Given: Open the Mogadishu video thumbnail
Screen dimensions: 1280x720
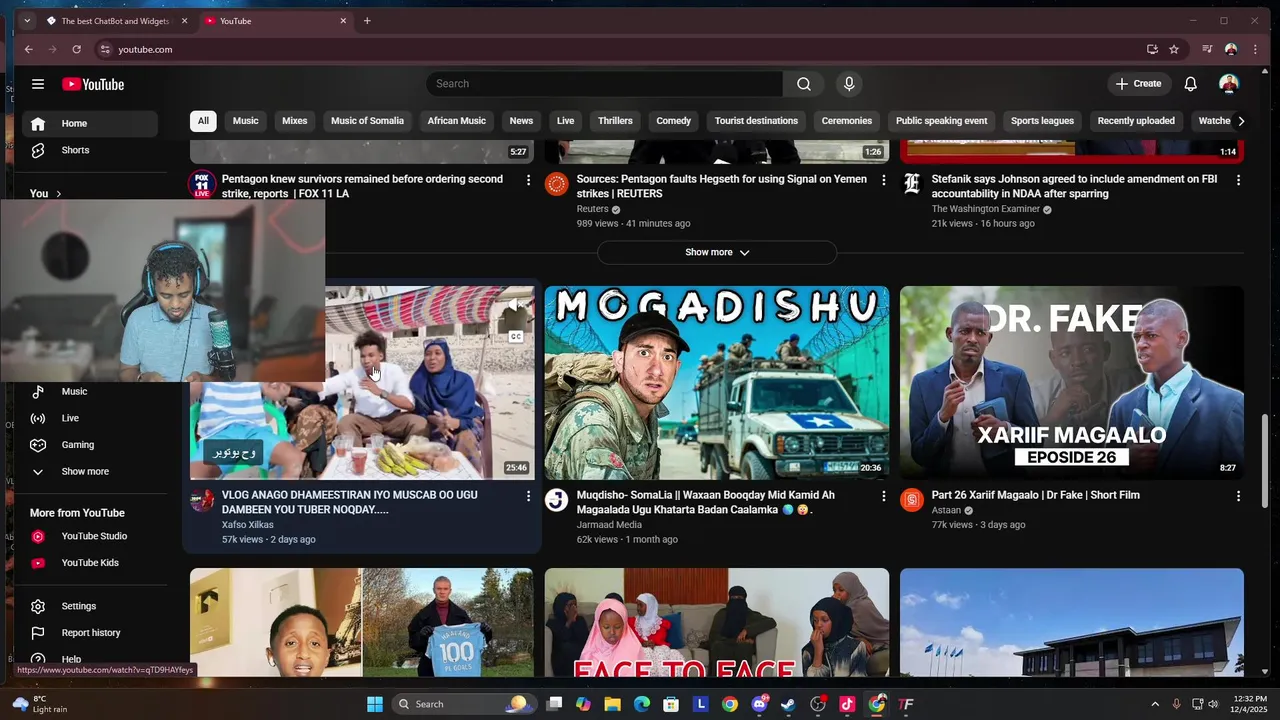Looking at the screenshot, I should click(x=717, y=383).
